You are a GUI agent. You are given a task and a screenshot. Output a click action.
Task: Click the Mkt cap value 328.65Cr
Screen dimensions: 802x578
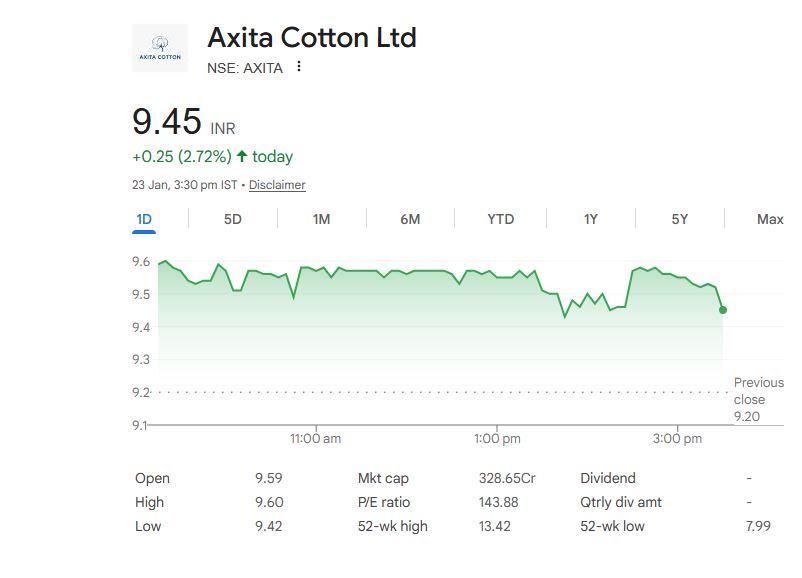tap(507, 478)
